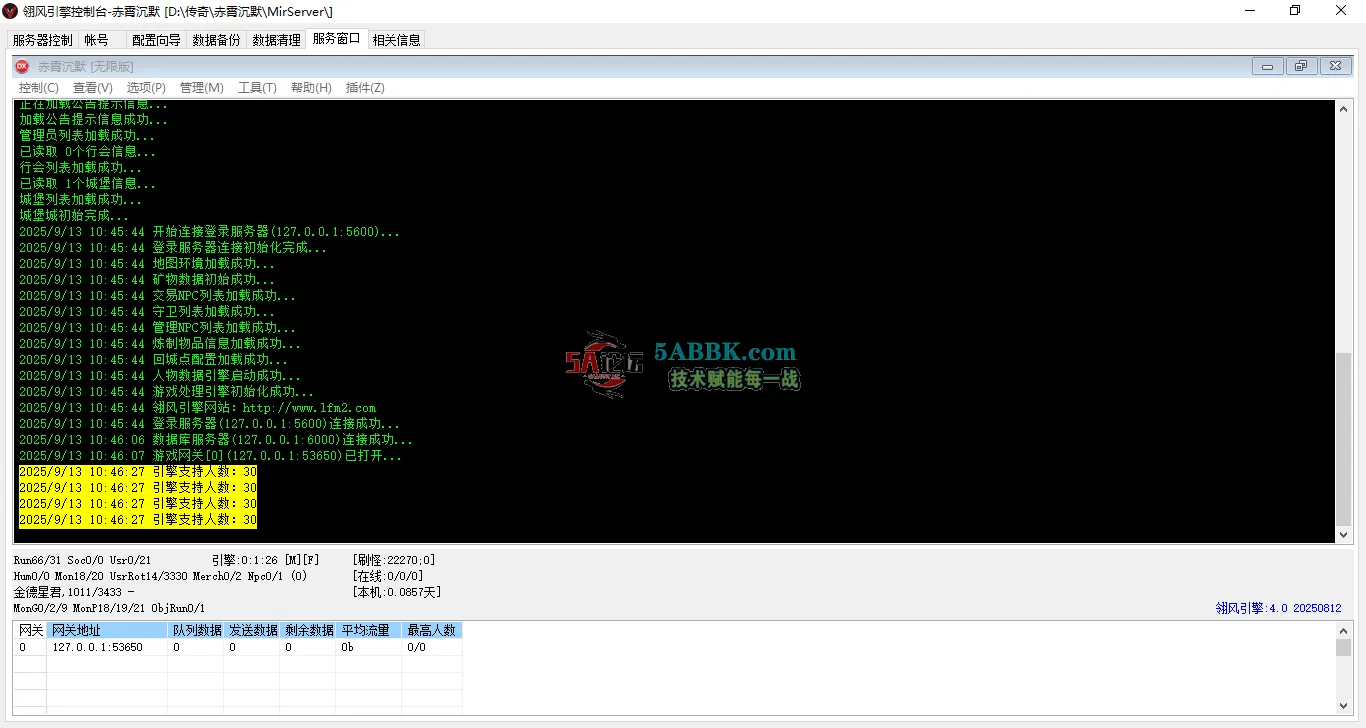Viewport: 1366px width, 728px height.
Task: Open the 数据清理 tab
Action: coord(277,40)
